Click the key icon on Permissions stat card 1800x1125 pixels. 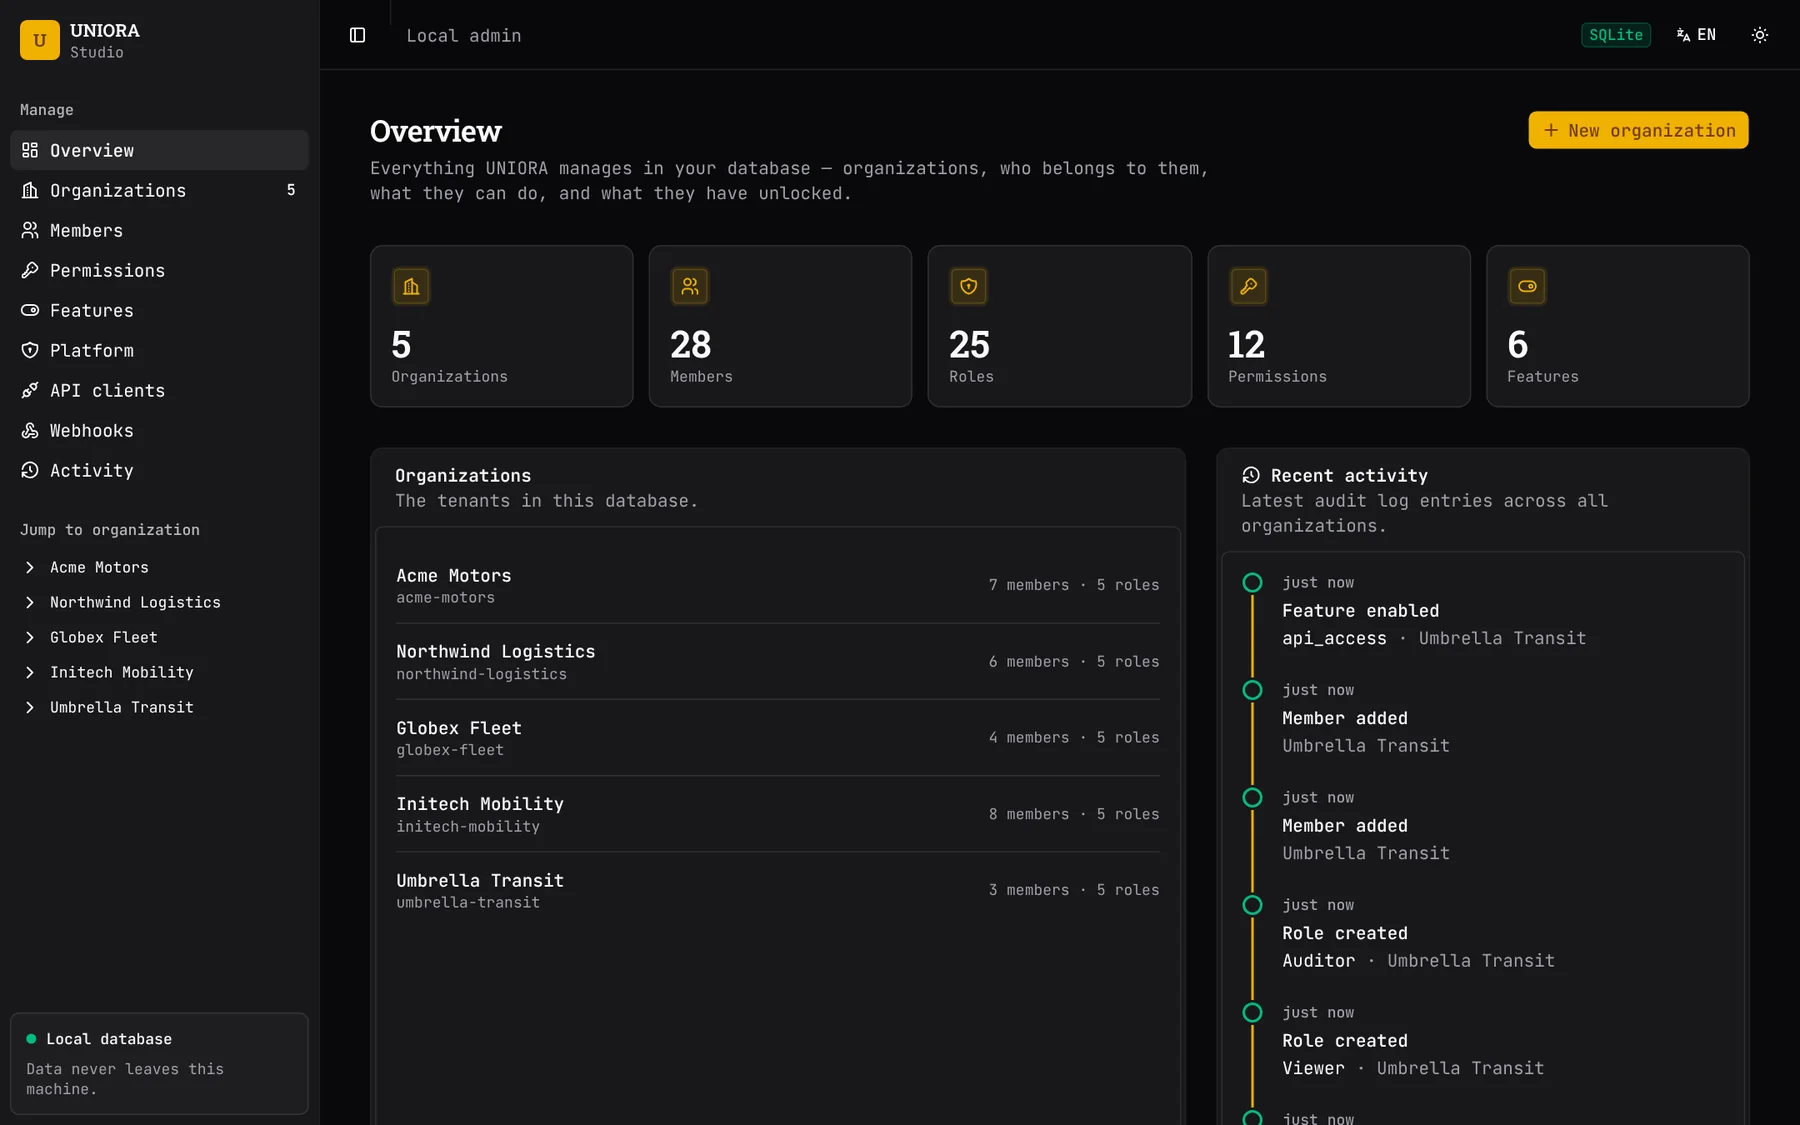(x=1248, y=287)
